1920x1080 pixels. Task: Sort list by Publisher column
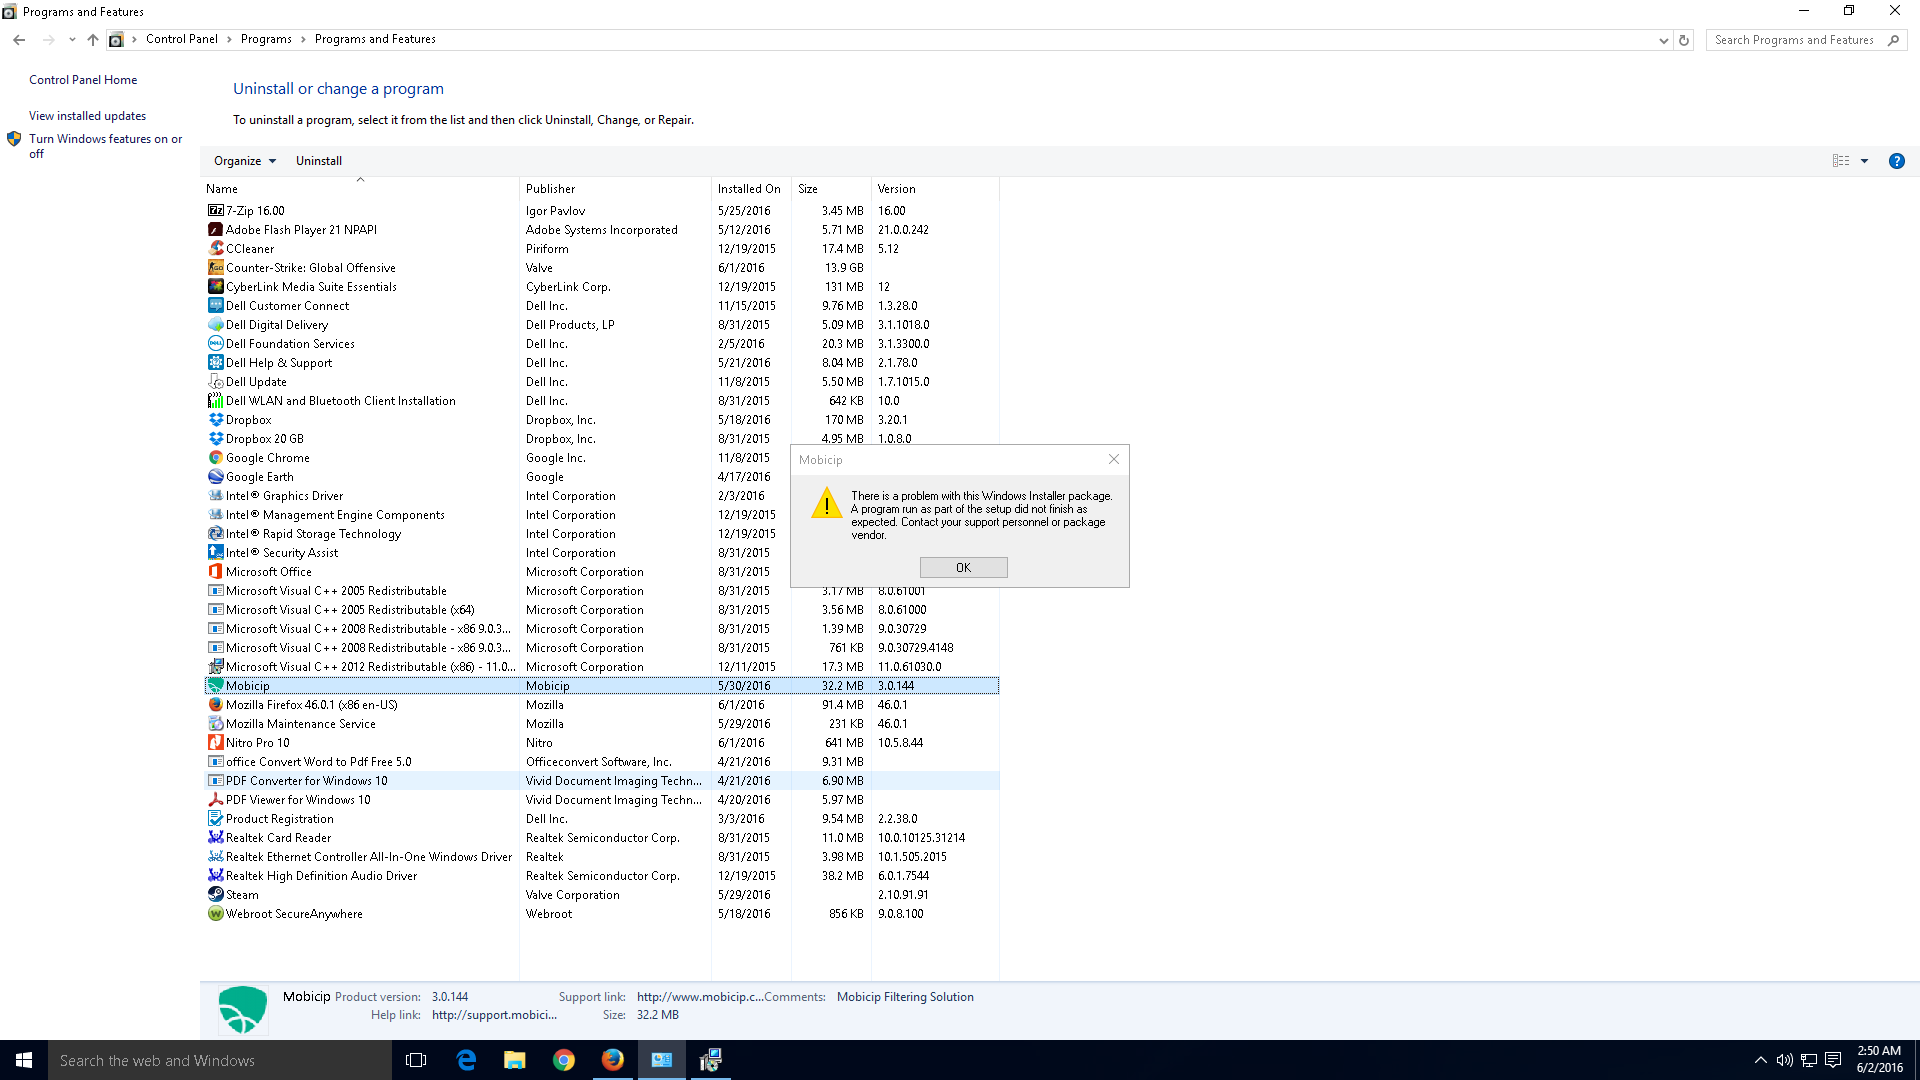pyautogui.click(x=615, y=189)
